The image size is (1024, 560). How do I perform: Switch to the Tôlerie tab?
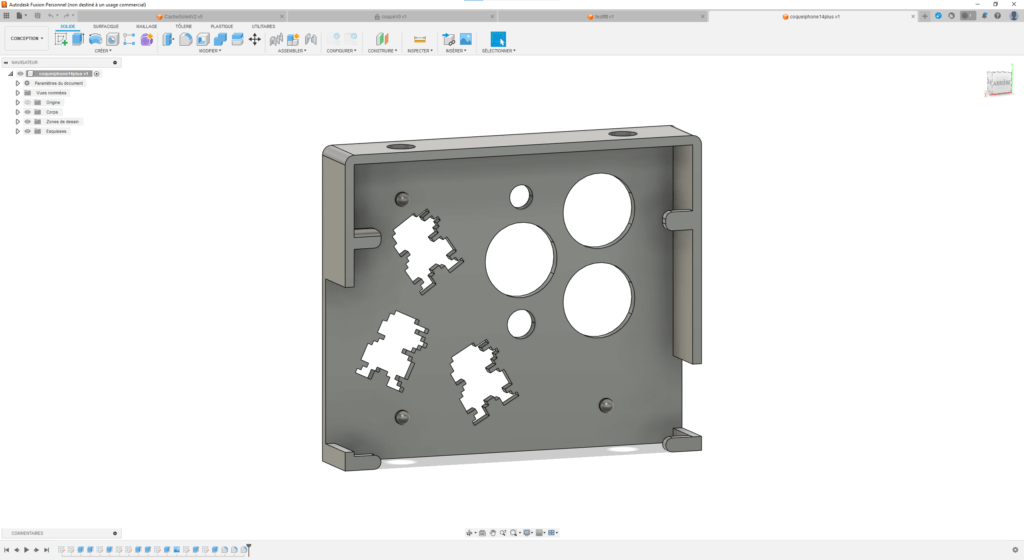(x=184, y=26)
